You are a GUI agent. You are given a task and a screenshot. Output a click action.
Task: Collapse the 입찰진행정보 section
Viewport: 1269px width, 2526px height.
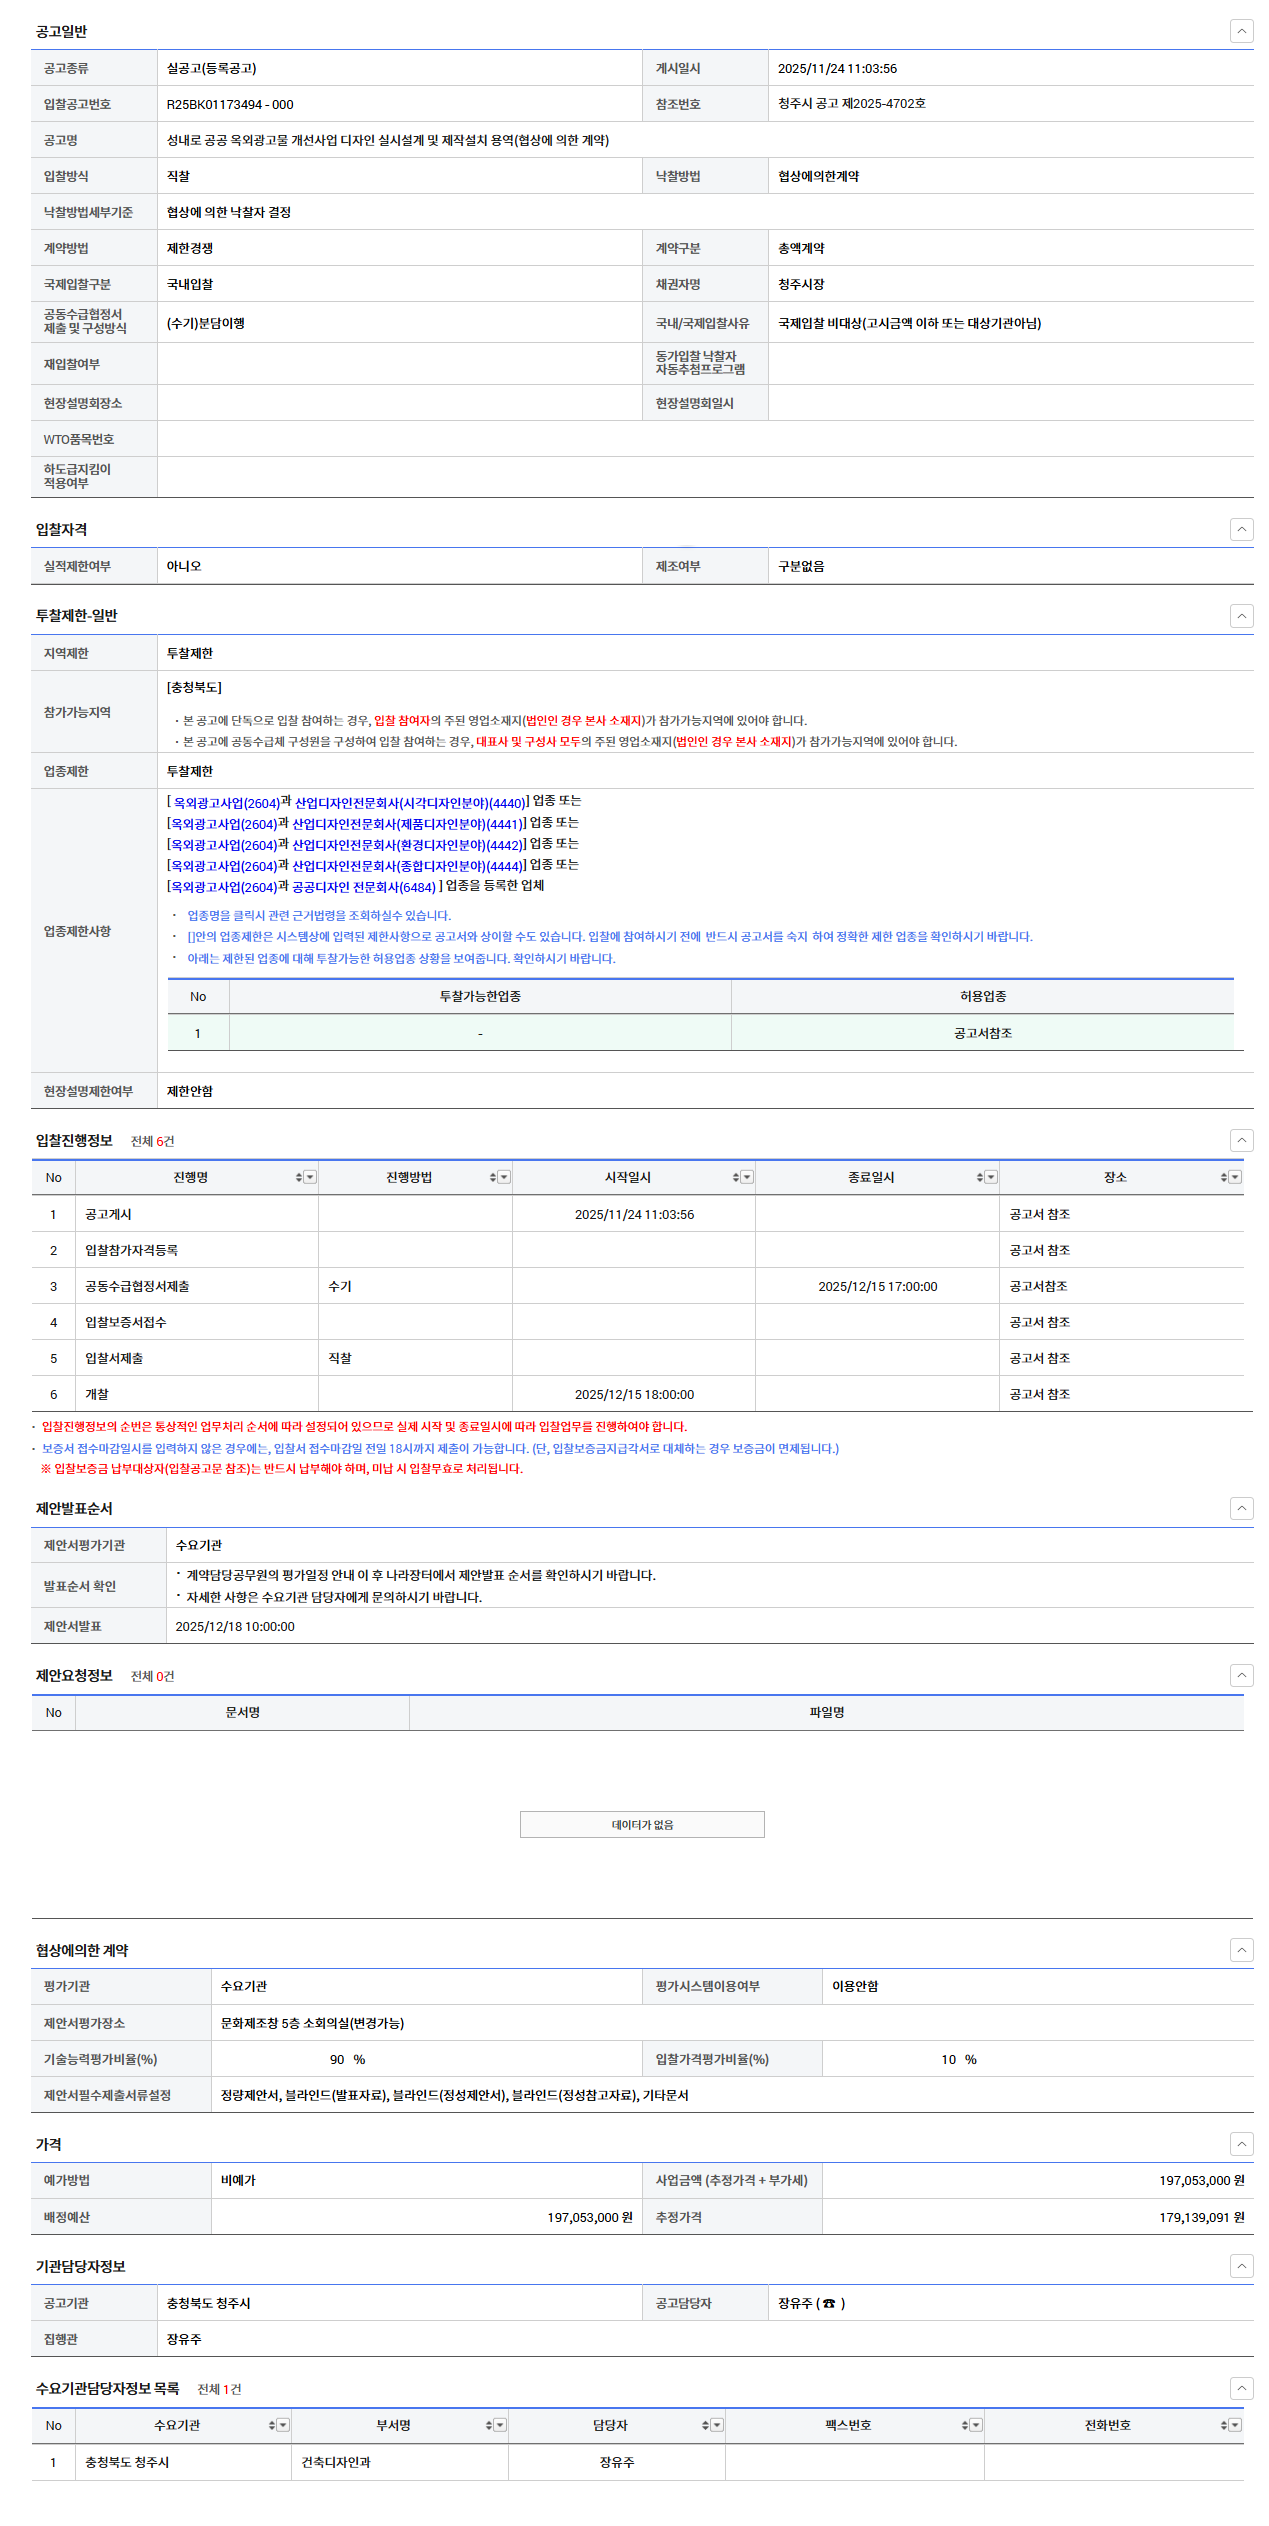pyautogui.click(x=1241, y=1140)
